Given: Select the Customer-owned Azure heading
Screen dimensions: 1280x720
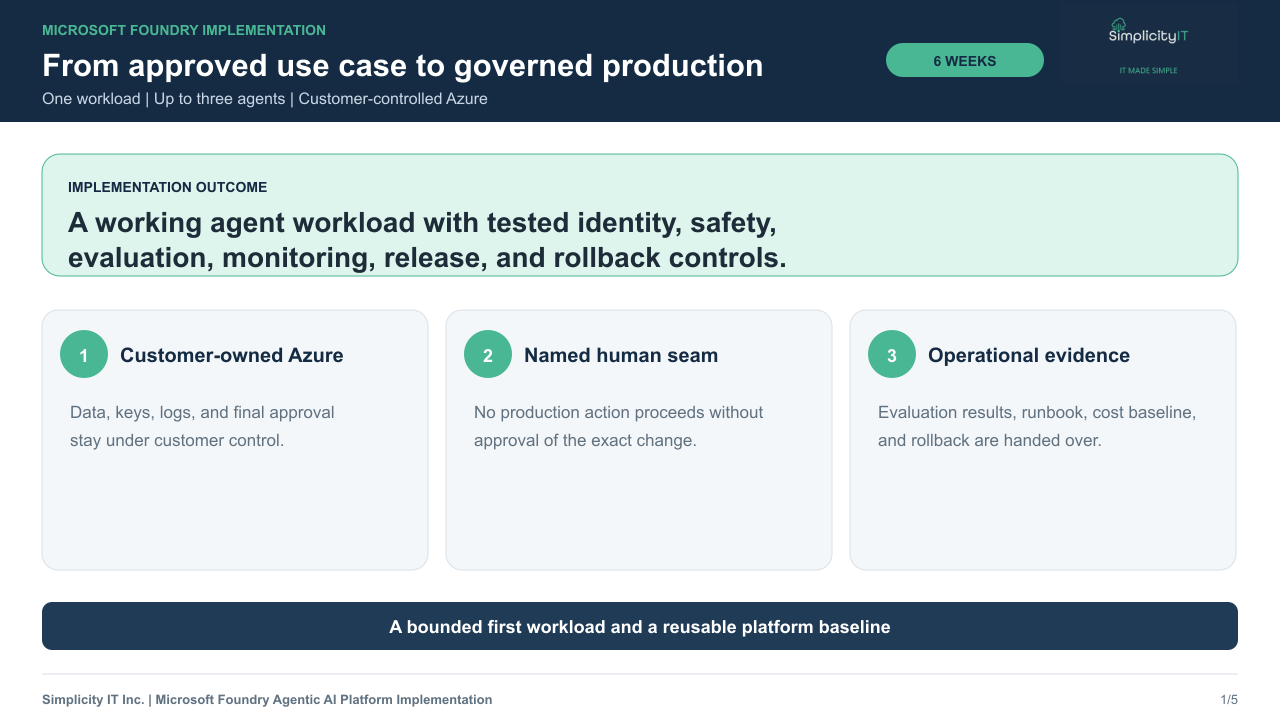Looking at the screenshot, I should click(x=232, y=355).
